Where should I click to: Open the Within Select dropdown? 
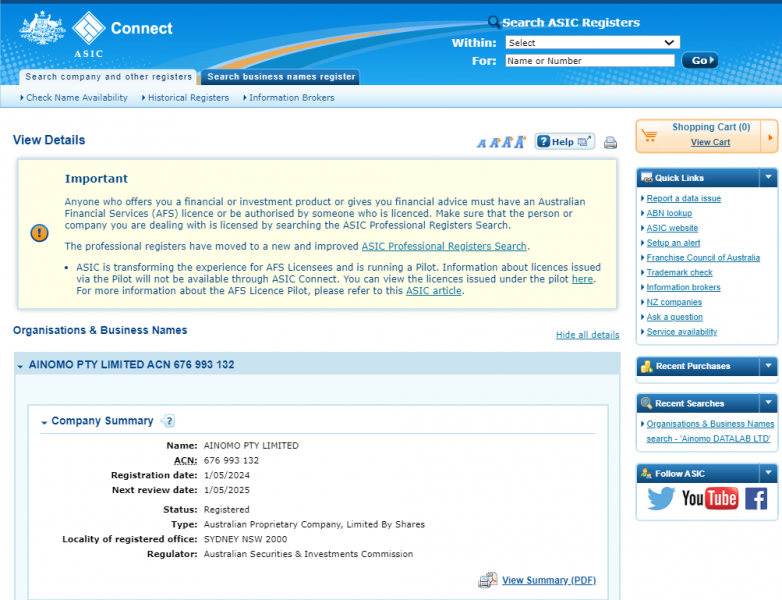(592, 42)
